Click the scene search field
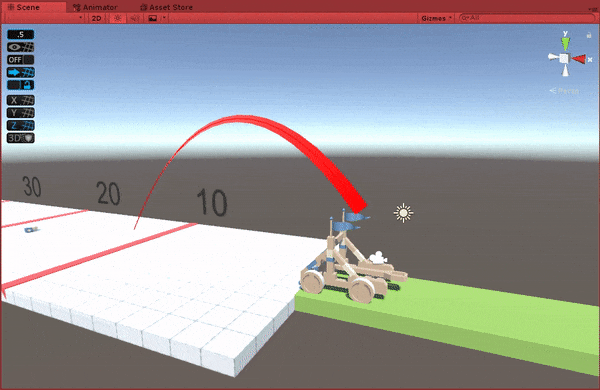The width and height of the screenshot is (600, 390). point(526,18)
